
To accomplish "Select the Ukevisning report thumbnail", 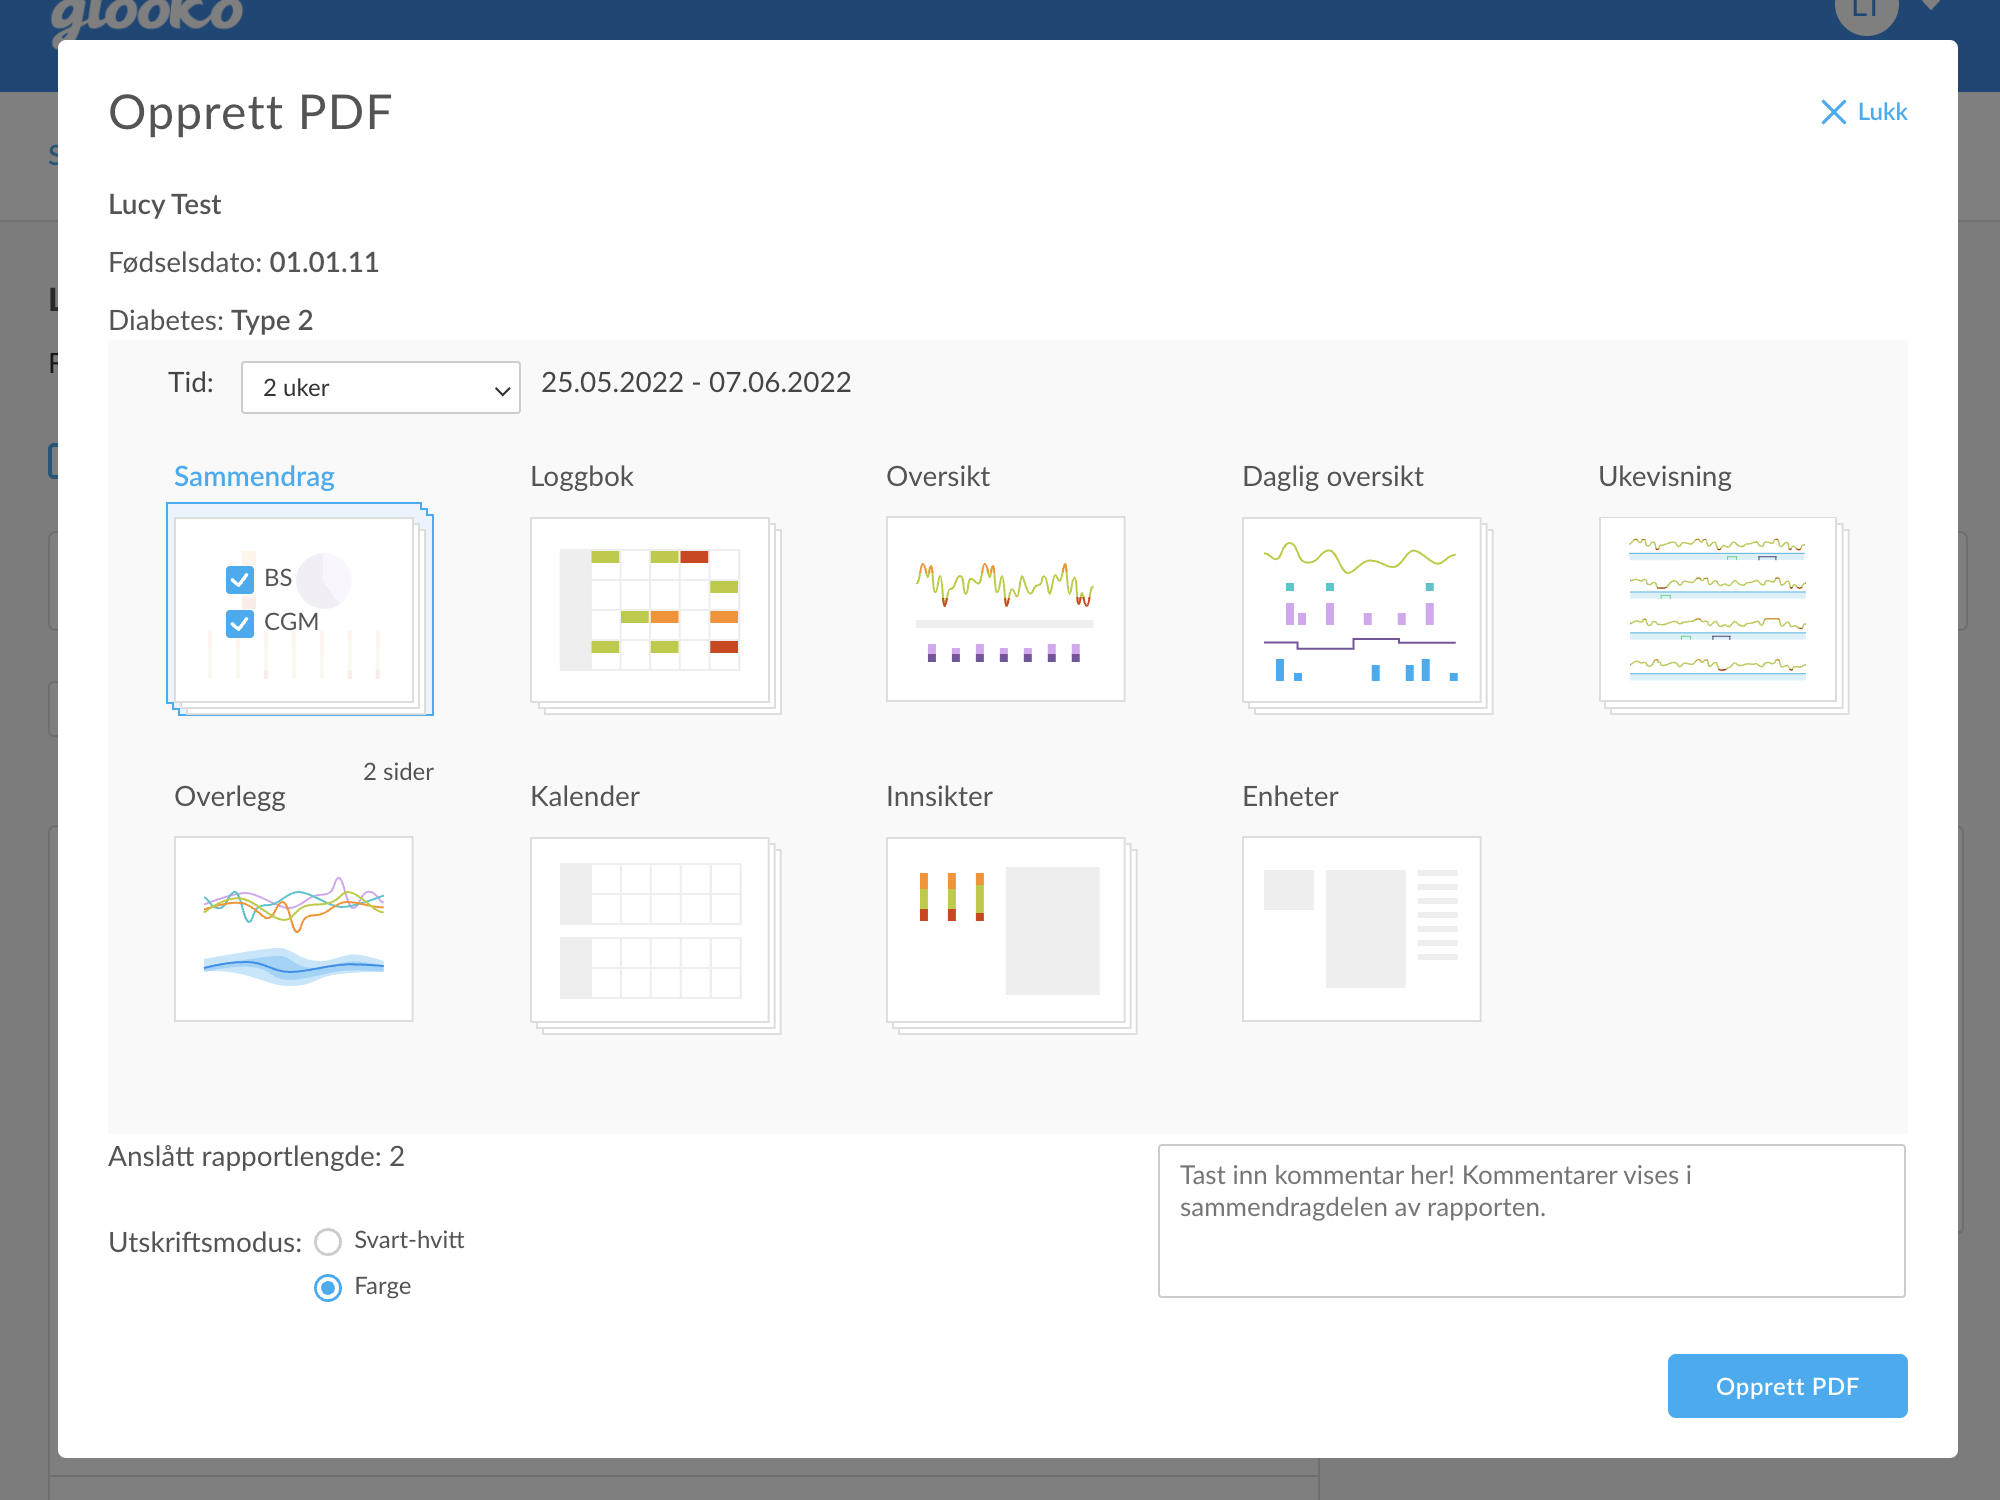I will coord(1723,615).
